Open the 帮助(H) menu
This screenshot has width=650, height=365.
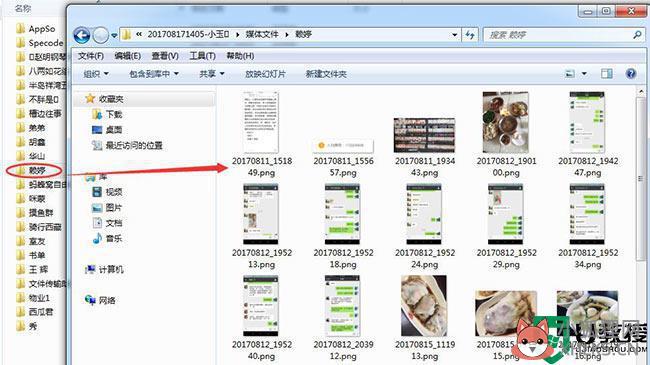click(x=240, y=56)
